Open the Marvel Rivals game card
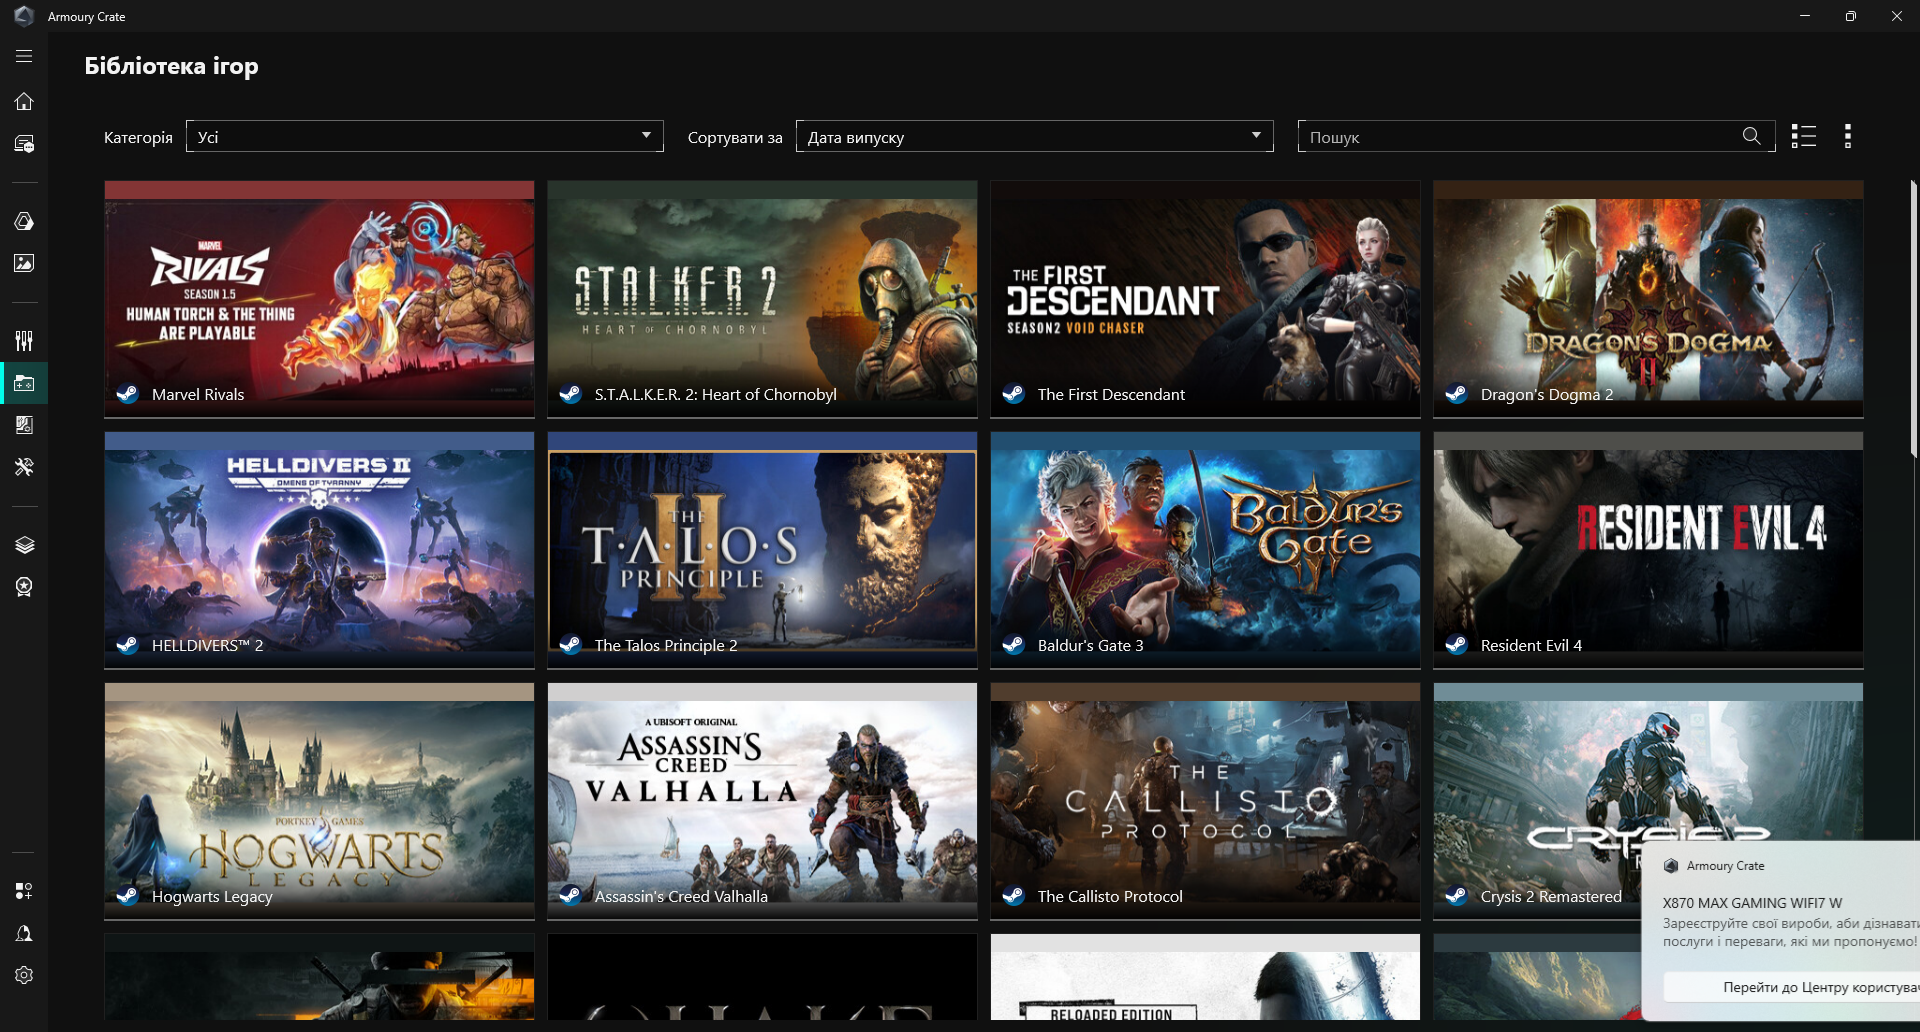The image size is (1920, 1032). (320, 299)
